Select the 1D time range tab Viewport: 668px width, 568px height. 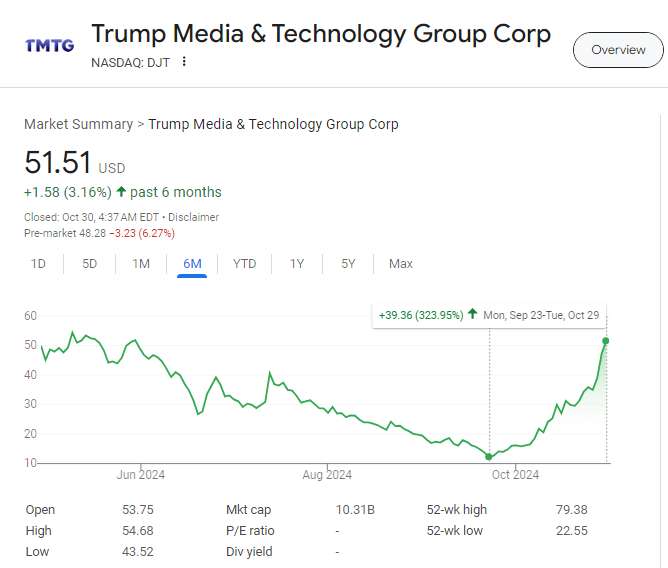click(38, 264)
